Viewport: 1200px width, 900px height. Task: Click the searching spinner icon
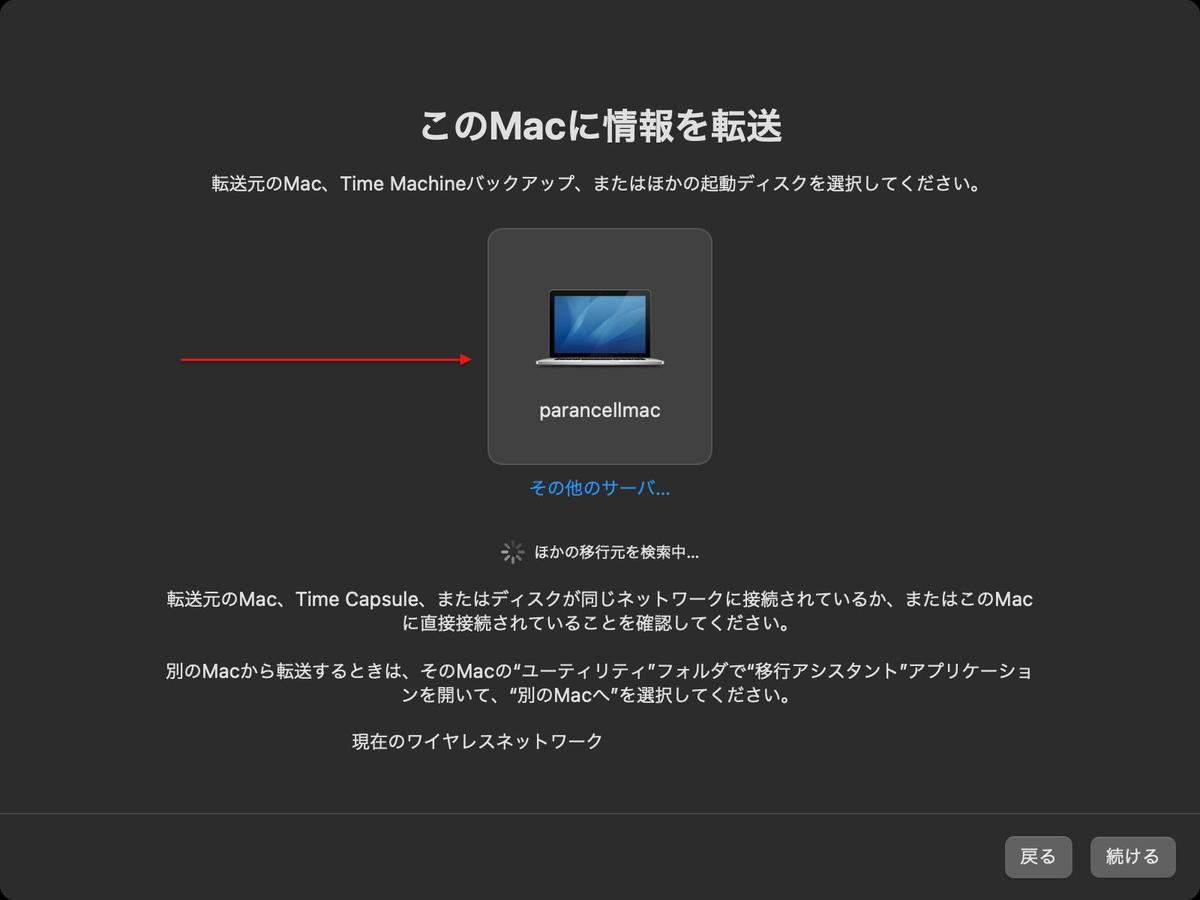(513, 552)
